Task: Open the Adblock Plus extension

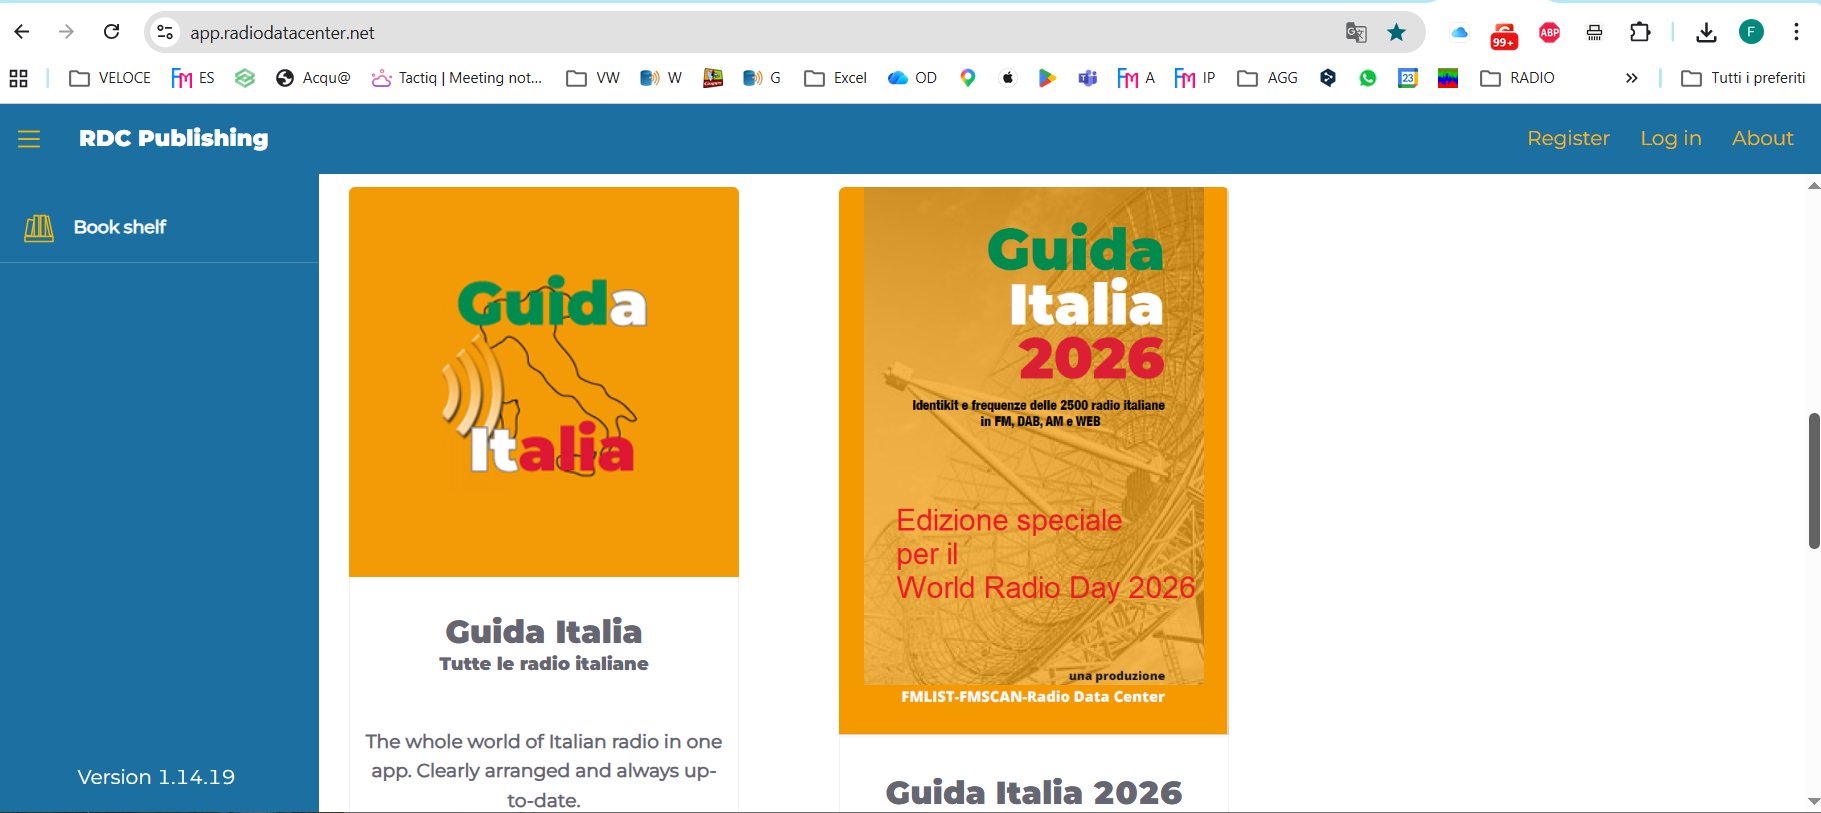Action: (x=1549, y=32)
